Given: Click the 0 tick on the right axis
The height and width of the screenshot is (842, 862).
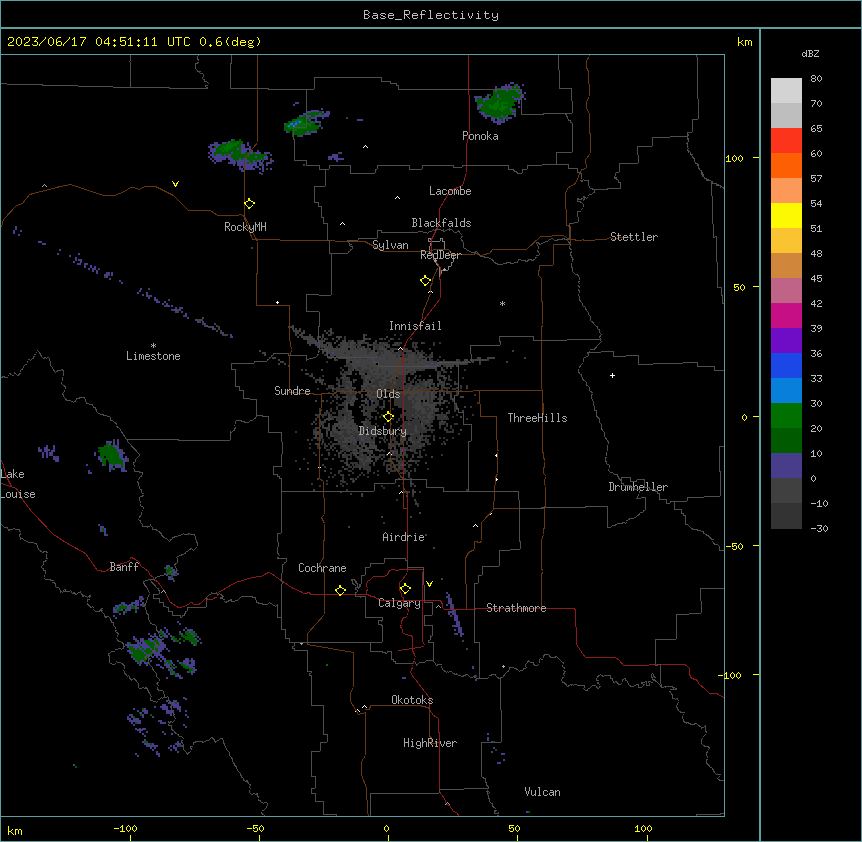Looking at the screenshot, I should (744, 417).
